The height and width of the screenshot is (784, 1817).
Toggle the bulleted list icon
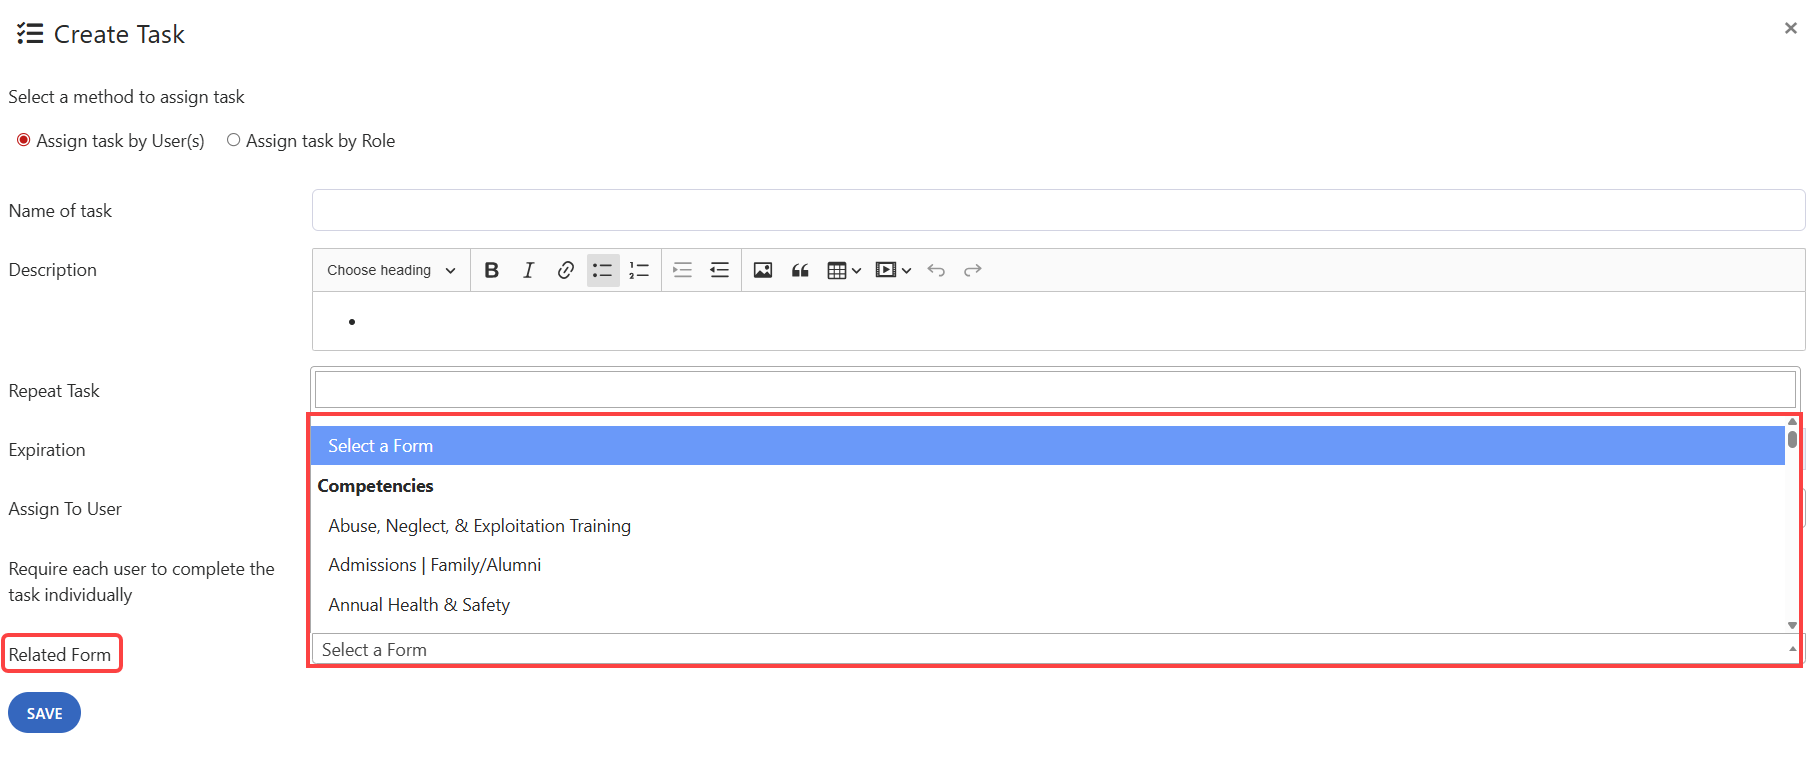point(602,270)
